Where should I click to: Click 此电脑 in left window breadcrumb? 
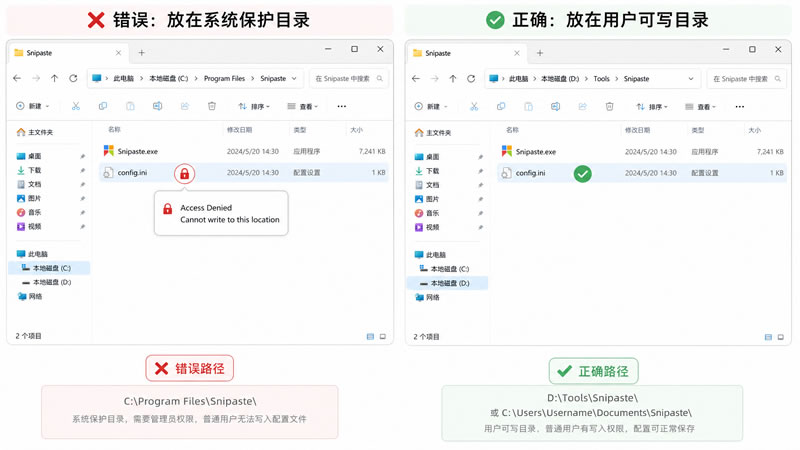pyautogui.click(x=123, y=79)
